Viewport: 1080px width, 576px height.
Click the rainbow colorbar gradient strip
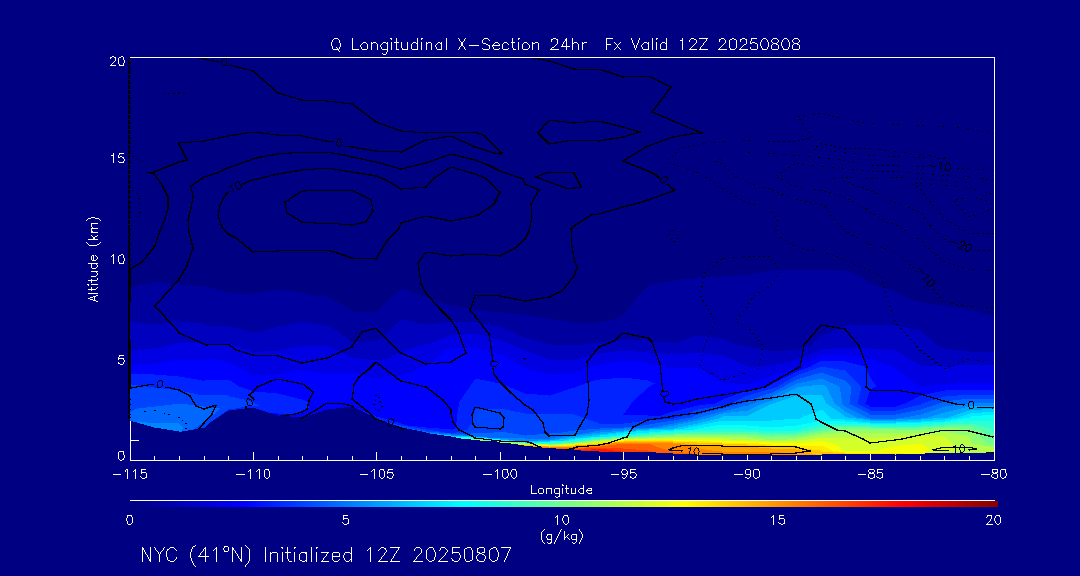563,504
